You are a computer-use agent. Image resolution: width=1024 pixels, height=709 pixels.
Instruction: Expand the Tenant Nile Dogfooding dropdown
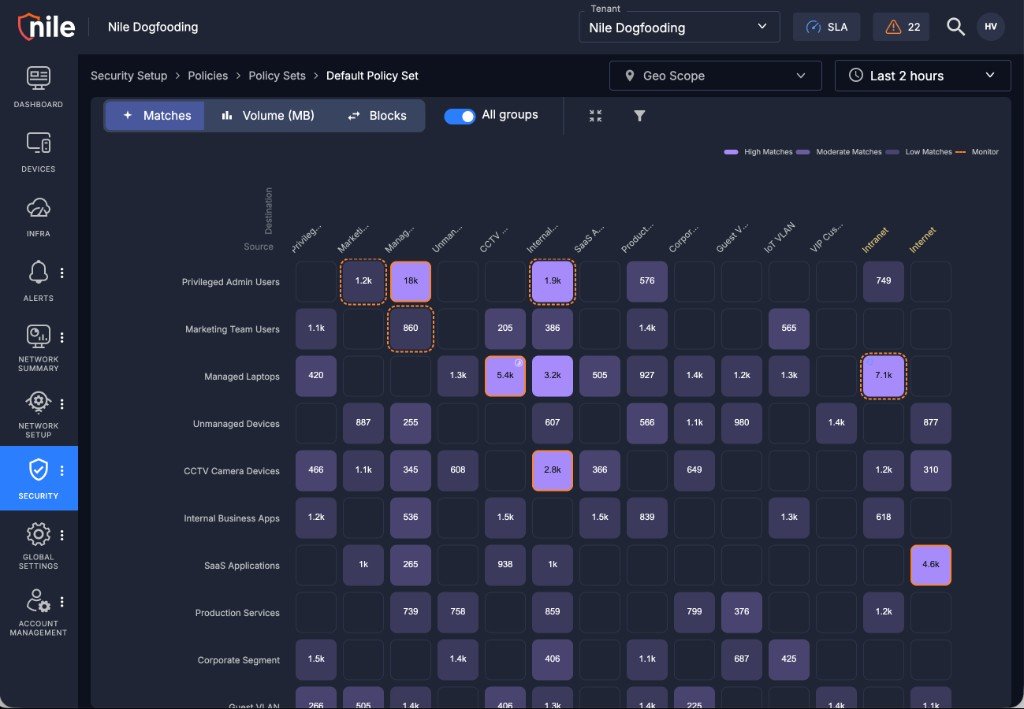click(x=679, y=27)
